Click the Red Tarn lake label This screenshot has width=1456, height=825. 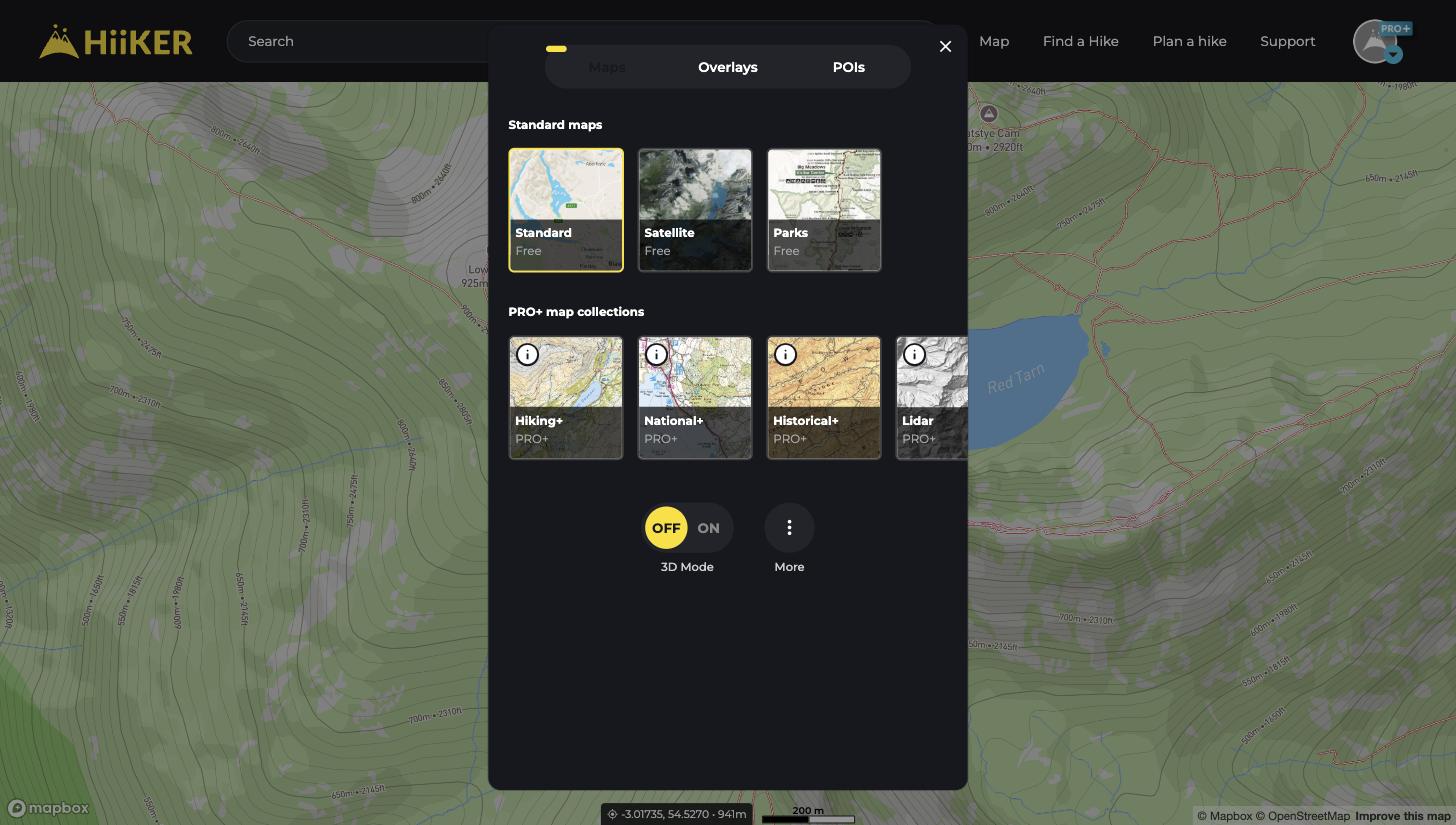(x=1016, y=378)
